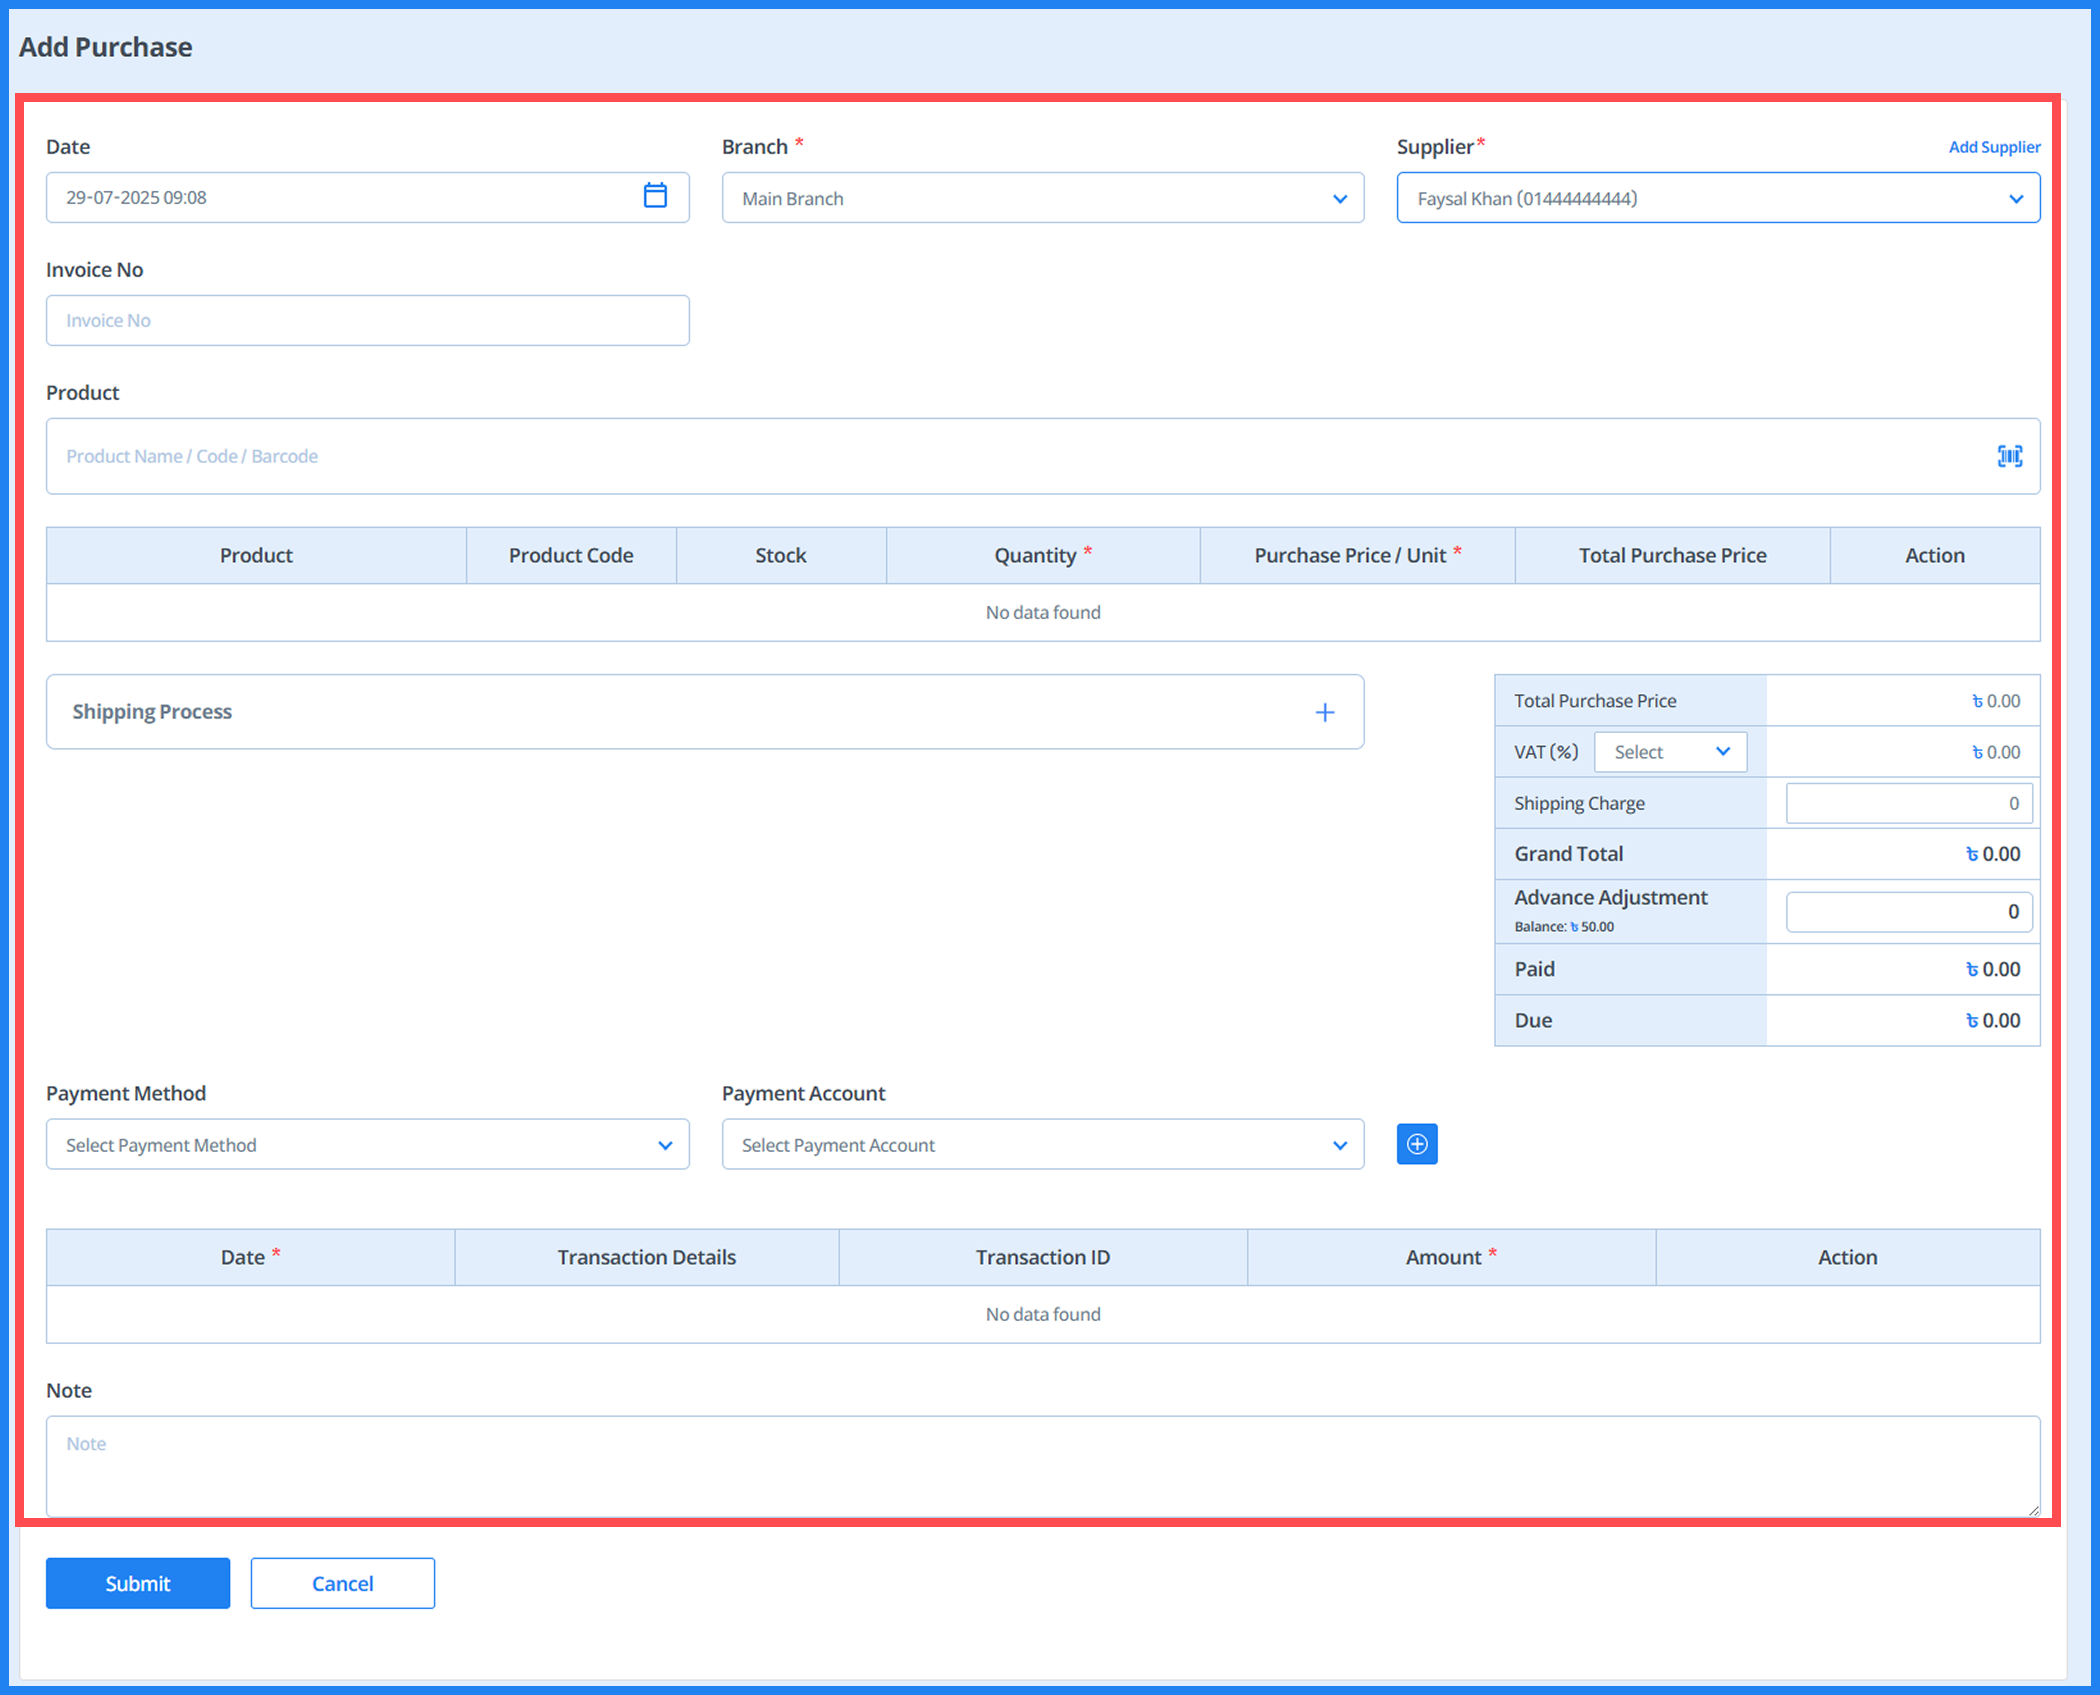Image resolution: width=2100 pixels, height=1695 pixels.
Task: Click inside the Note textarea
Action: tap(1042, 1465)
